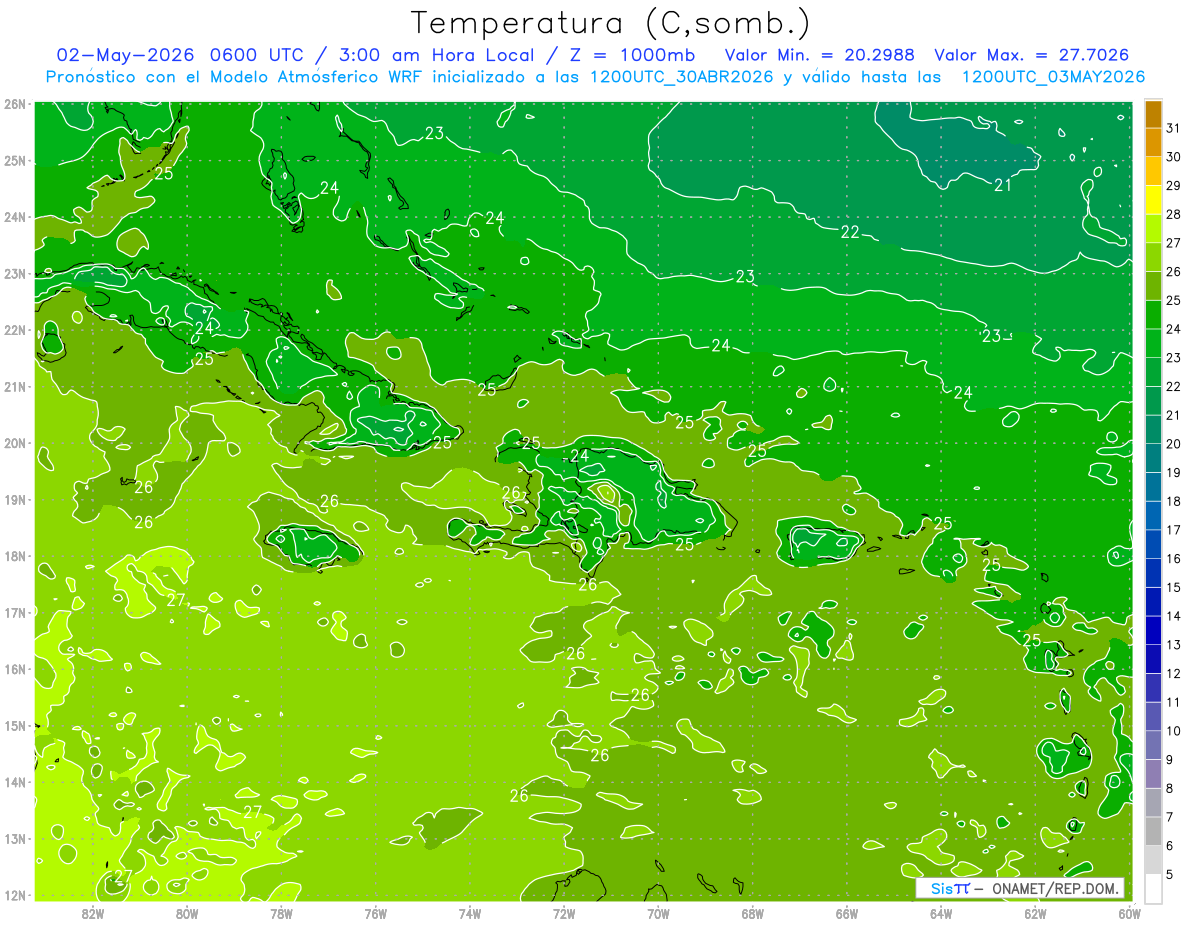This screenshot has width=1200, height=927.
Task: Click the 60W longitude axis label
Action: click(1130, 912)
